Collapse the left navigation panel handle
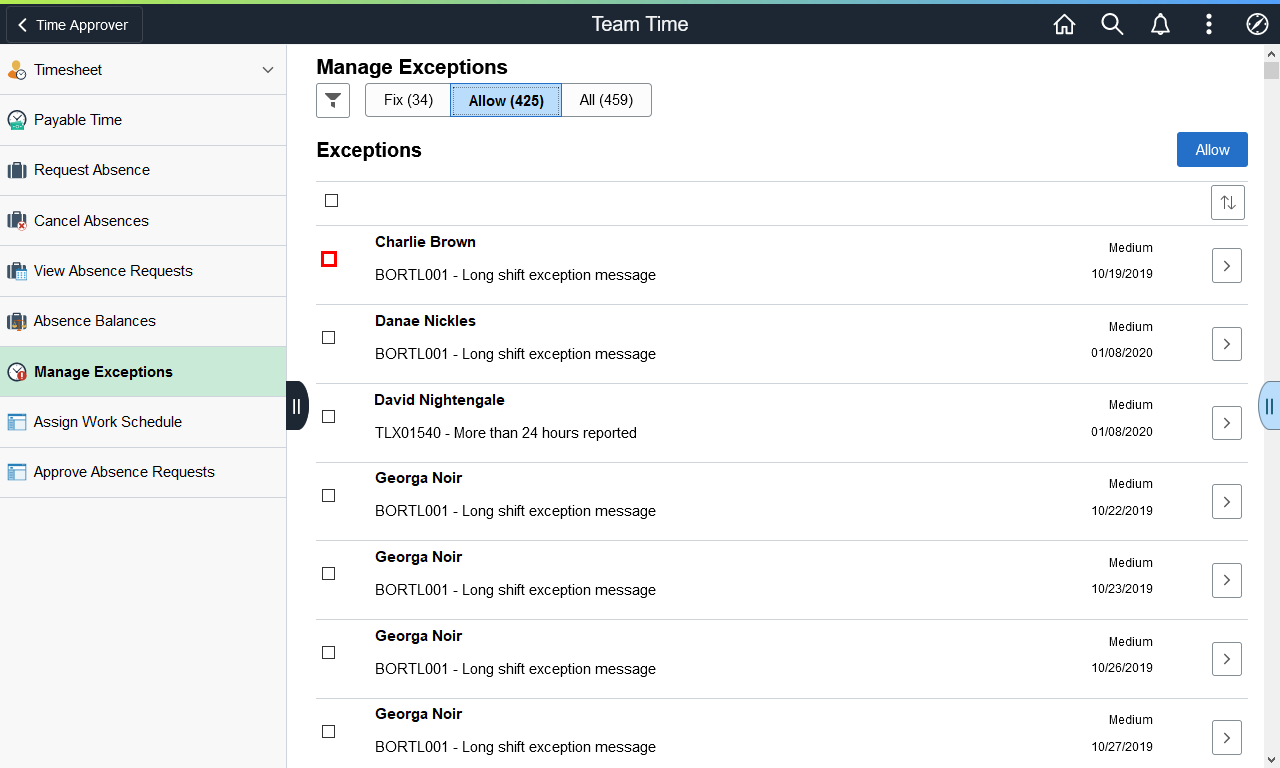Viewport: 1280px width, 768px height. coord(297,406)
